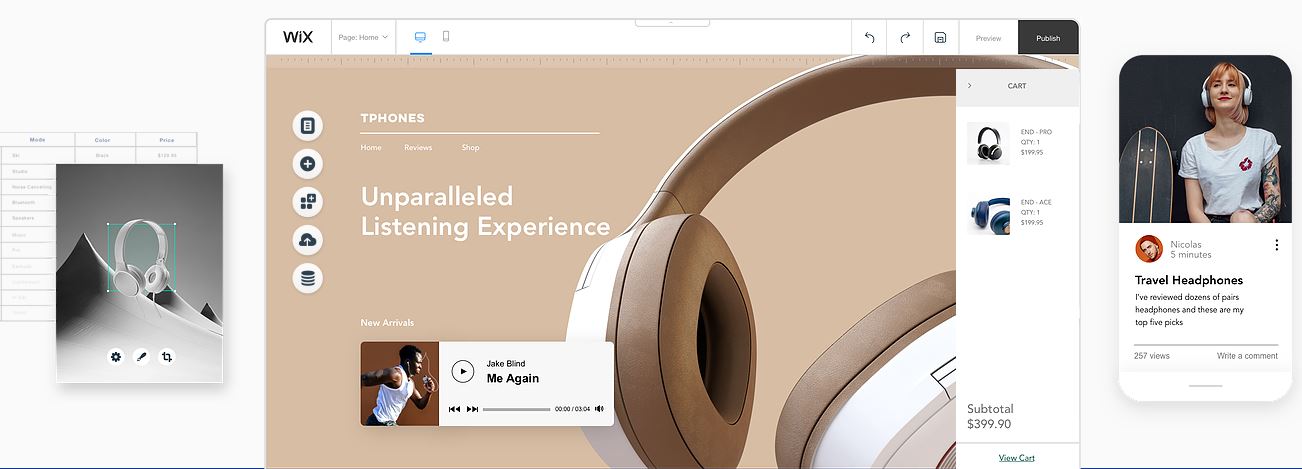Select the image edit brush icon

pyautogui.click(x=142, y=356)
